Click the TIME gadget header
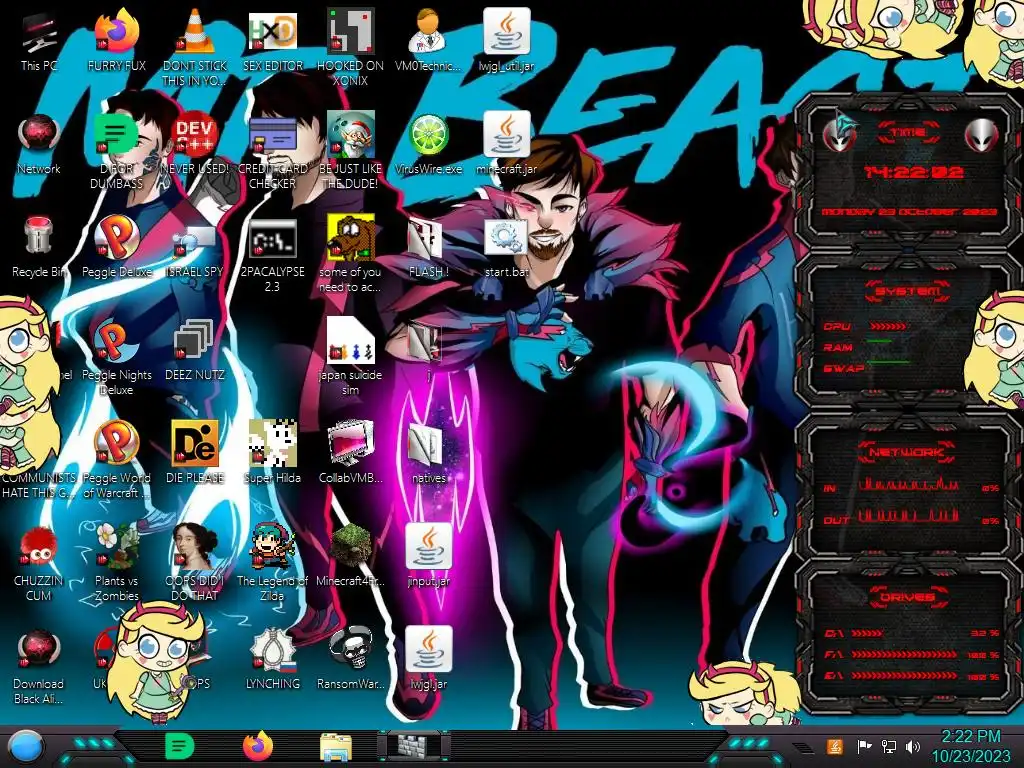The image size is (1024, 768). coord(908,133)
